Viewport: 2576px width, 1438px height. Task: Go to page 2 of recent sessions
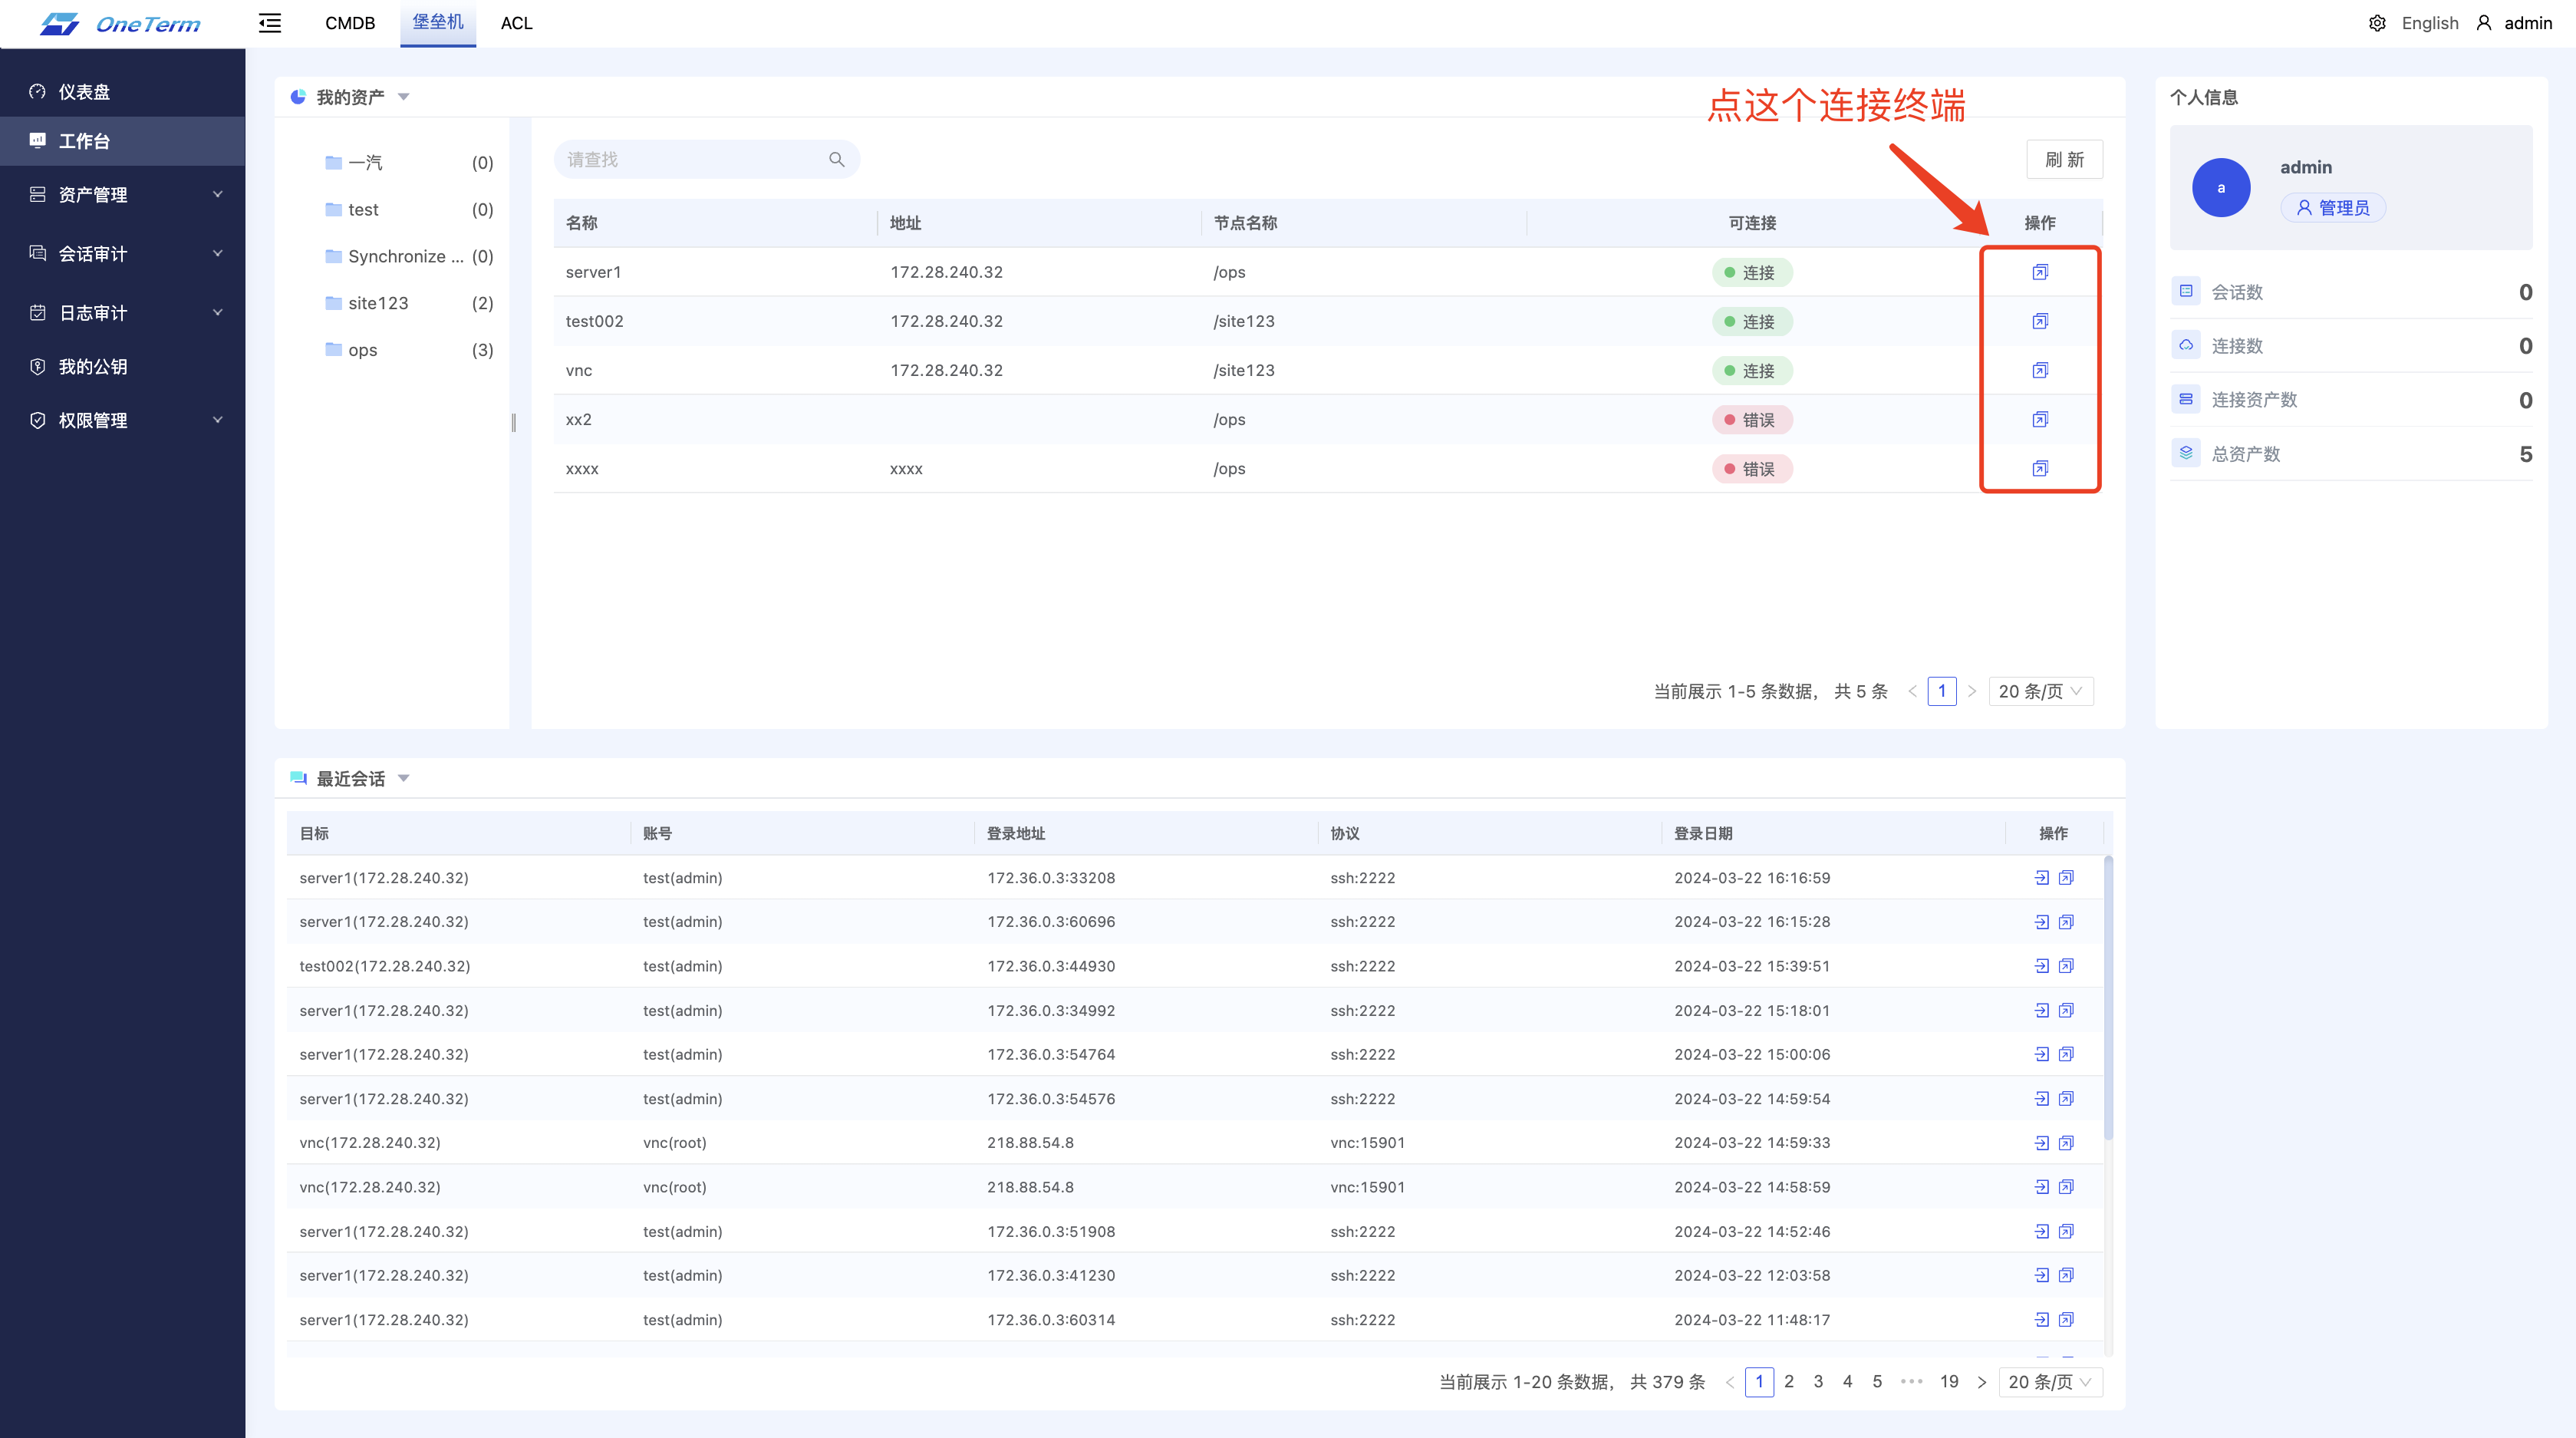coord(1789,1382)
